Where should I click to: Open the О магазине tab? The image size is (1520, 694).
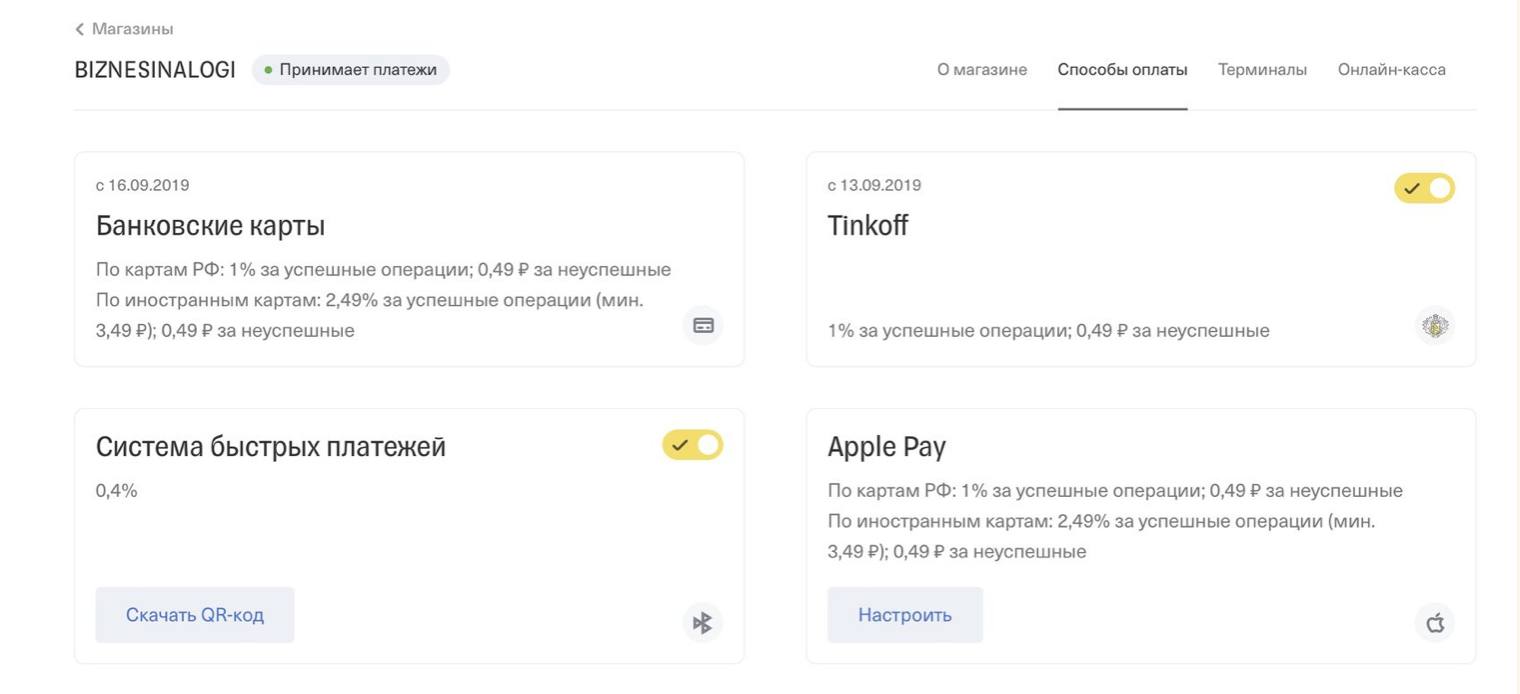click(x=982, y=70)
